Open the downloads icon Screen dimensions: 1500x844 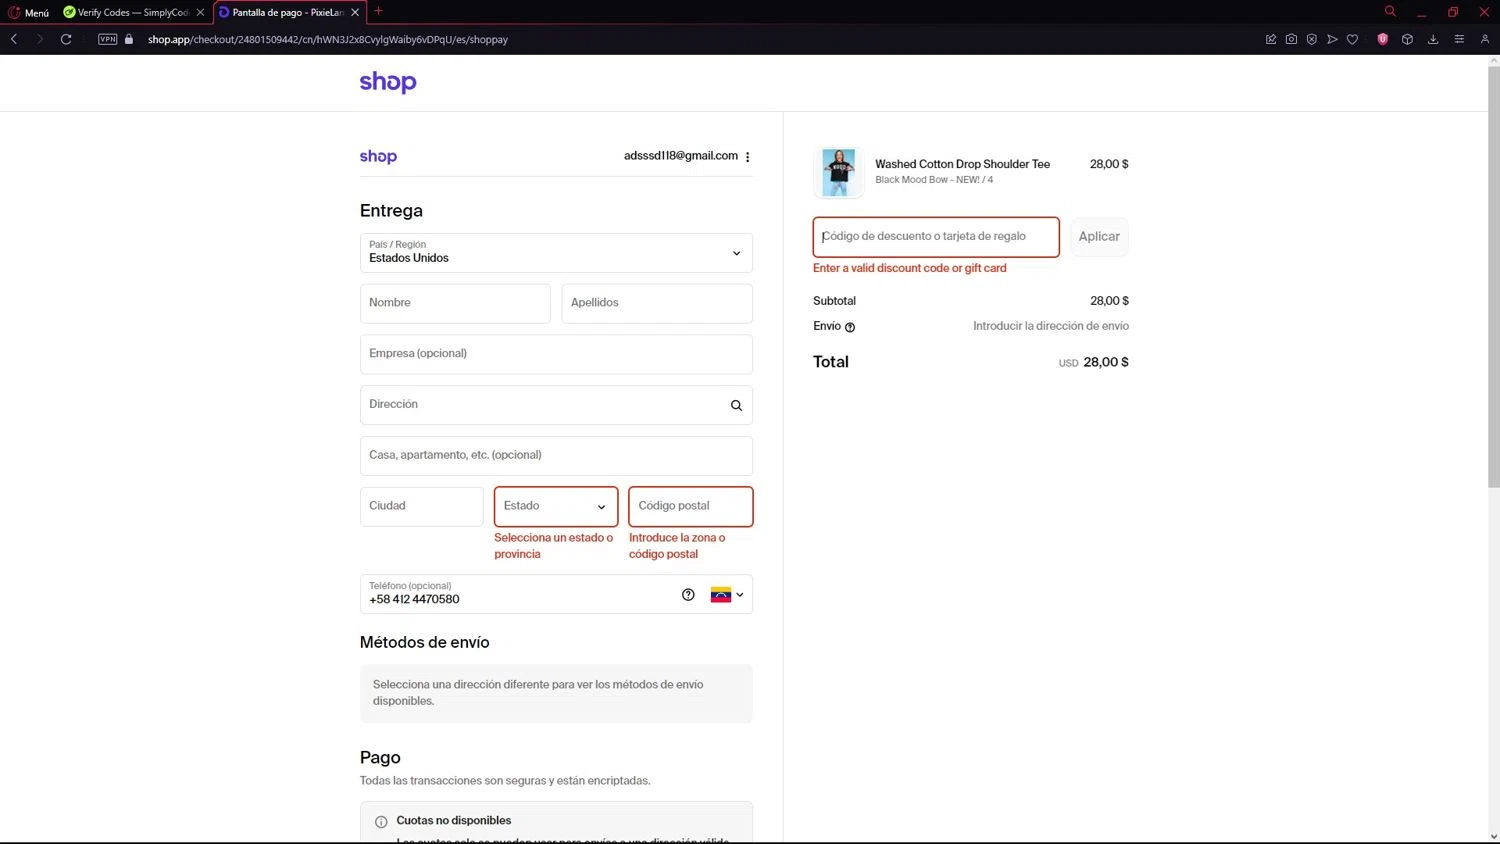pos(1433,39)
